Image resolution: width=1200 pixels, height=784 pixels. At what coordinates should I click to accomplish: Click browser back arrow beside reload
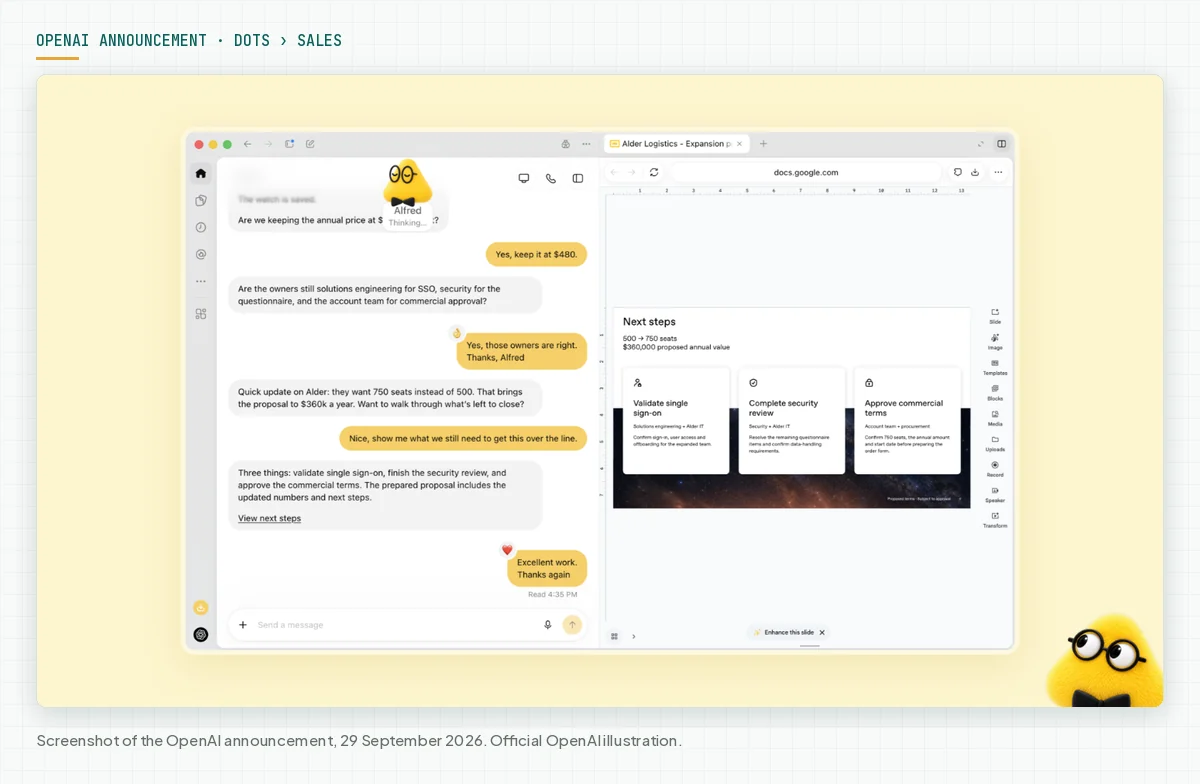click(x=616, y=172)
